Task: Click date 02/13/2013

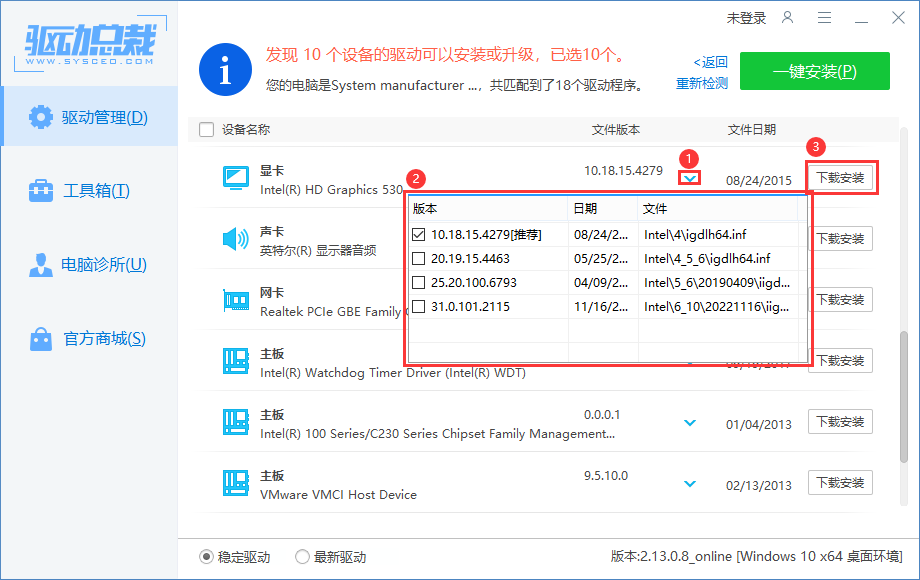Action: point(759,486)
